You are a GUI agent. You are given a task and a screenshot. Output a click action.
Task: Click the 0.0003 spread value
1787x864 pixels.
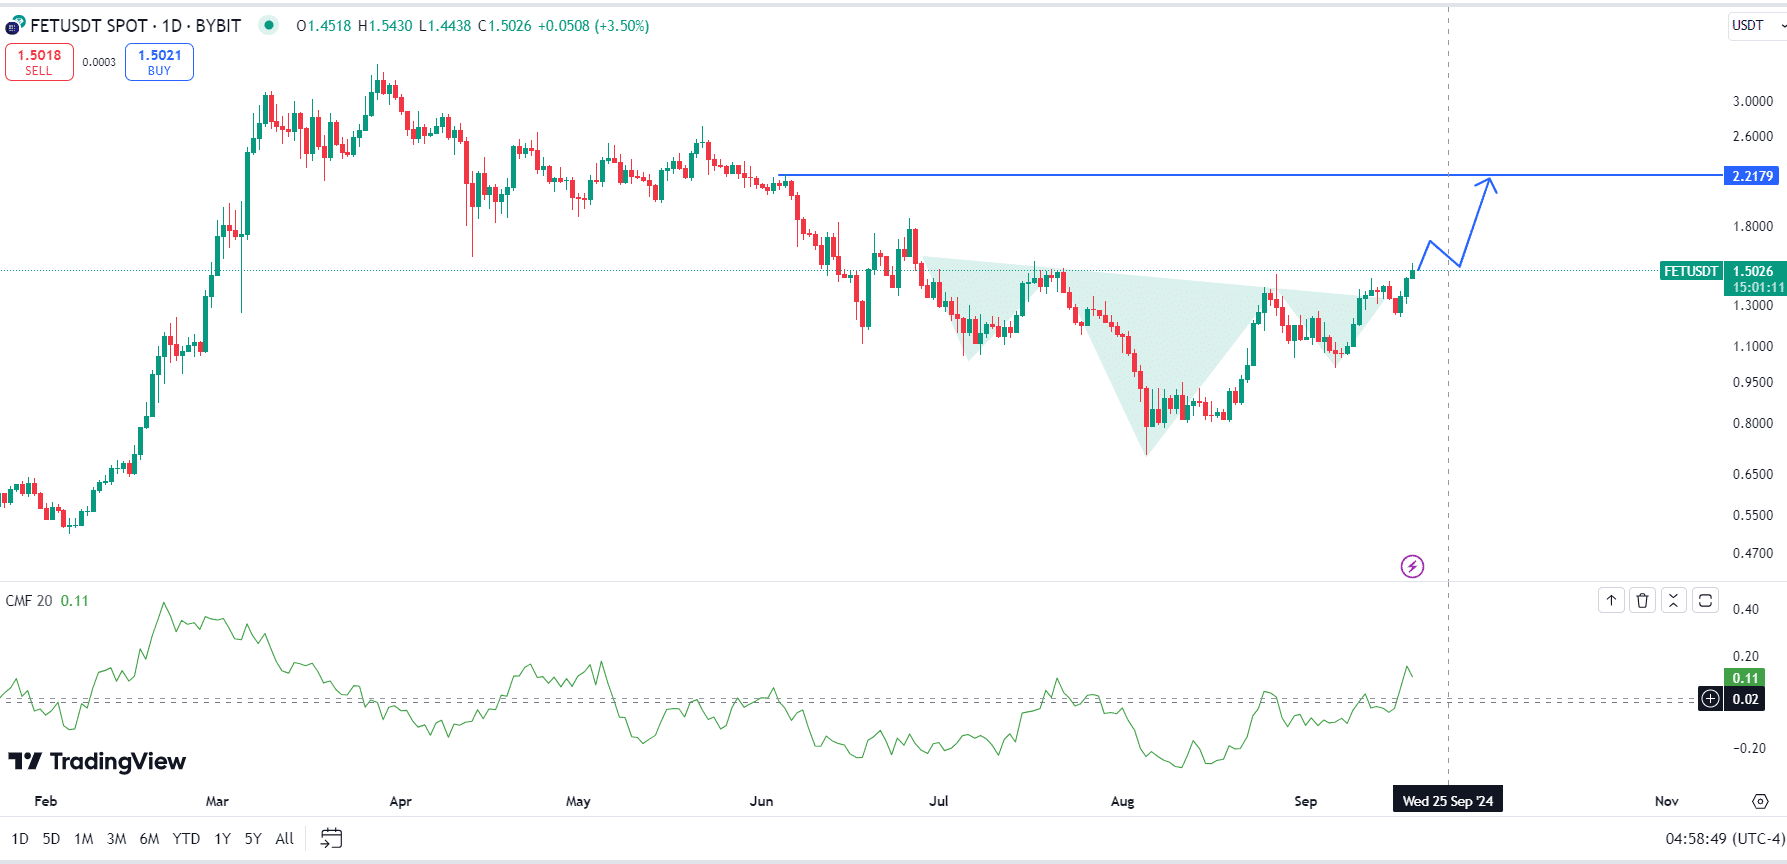click(x=99, y=62)
